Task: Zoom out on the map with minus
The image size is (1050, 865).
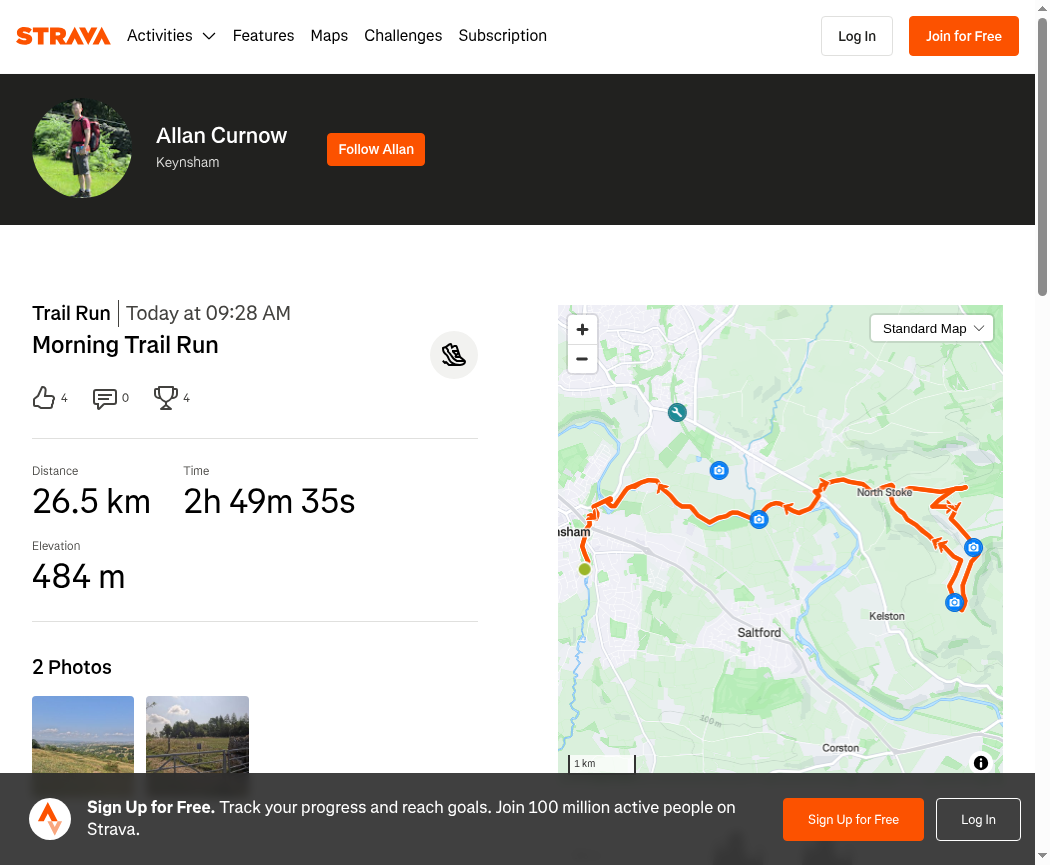Action: (582, 359)
